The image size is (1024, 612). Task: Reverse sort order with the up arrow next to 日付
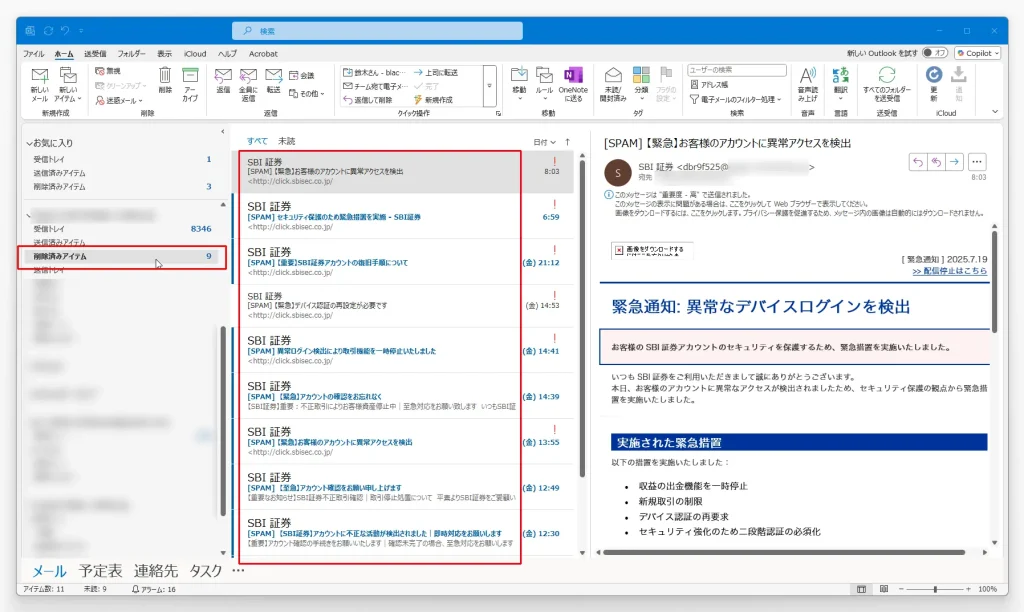568,142
